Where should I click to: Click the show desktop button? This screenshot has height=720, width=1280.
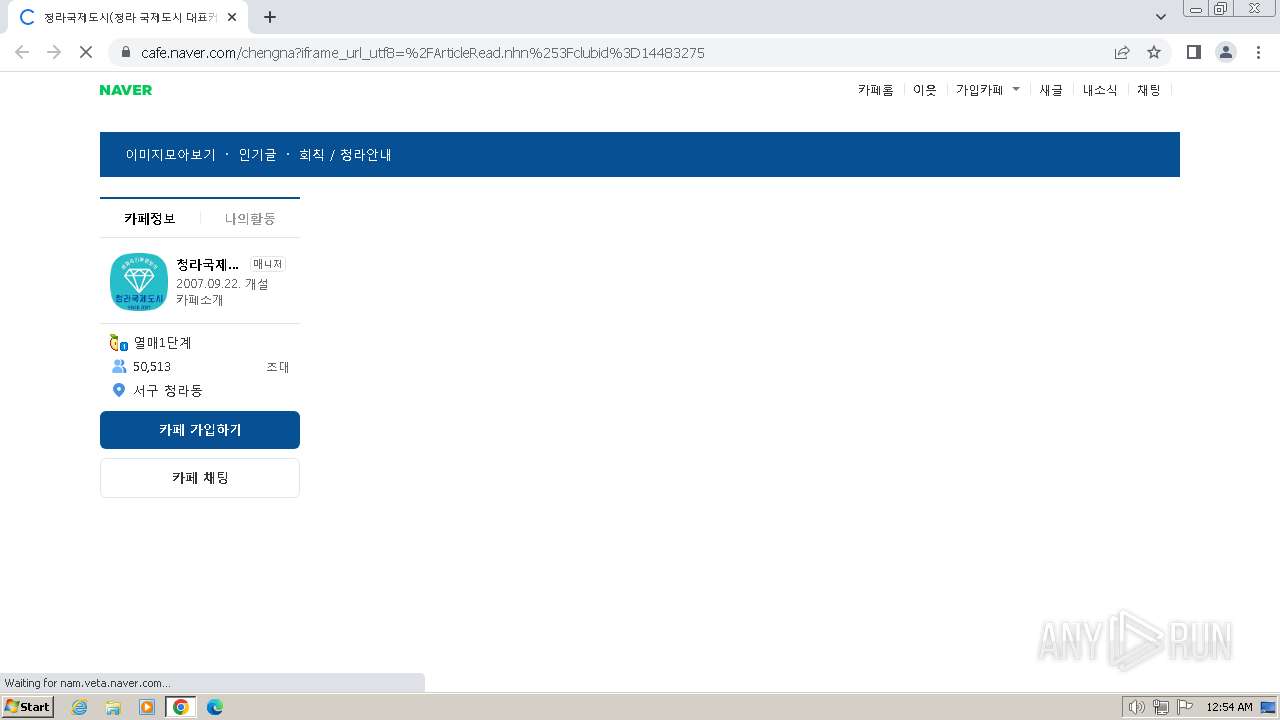tap(1269, 707)
